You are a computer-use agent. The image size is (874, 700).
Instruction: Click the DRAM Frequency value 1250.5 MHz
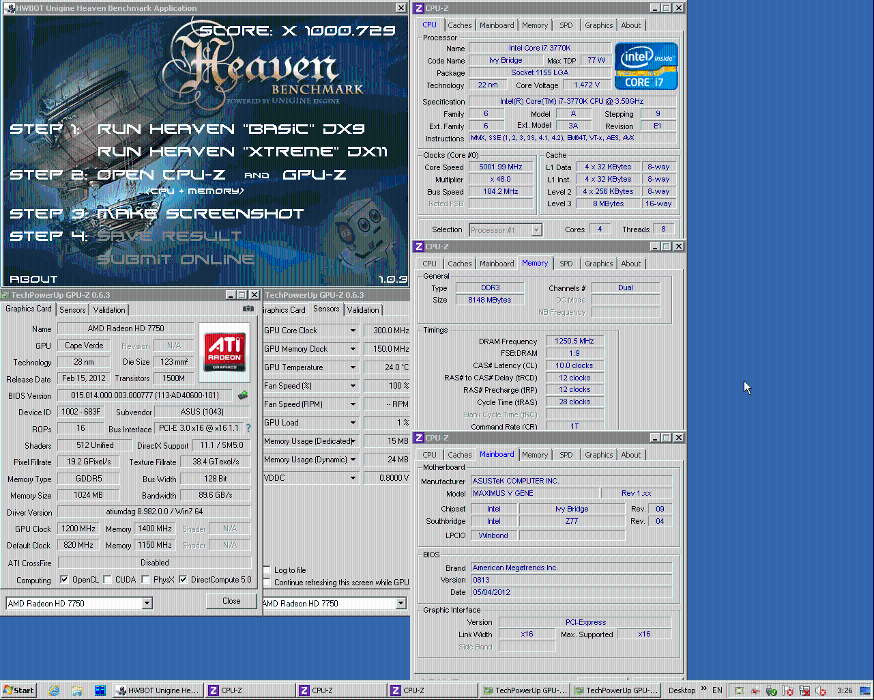(x=574, y=341)
